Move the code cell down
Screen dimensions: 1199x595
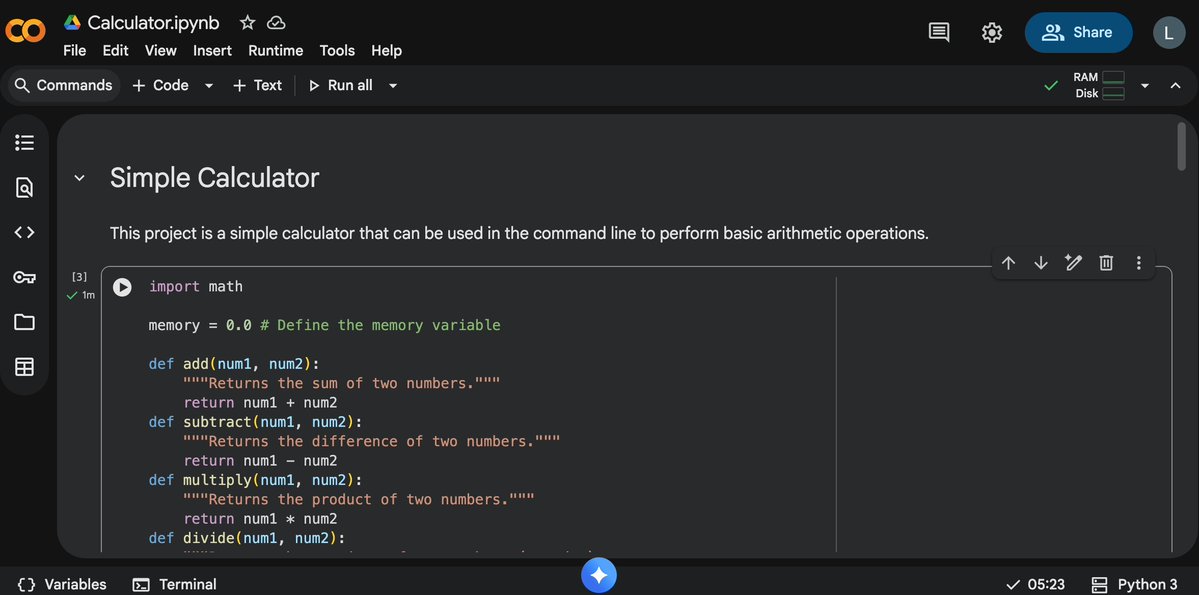[1040, 262]
